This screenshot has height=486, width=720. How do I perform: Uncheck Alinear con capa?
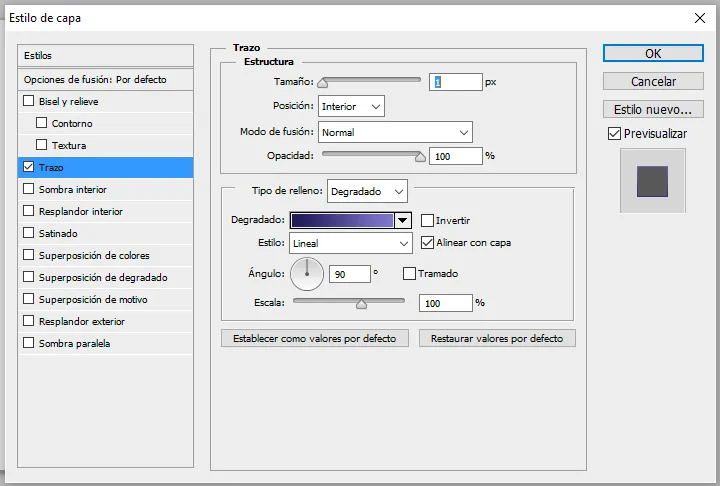click(428, 243)
